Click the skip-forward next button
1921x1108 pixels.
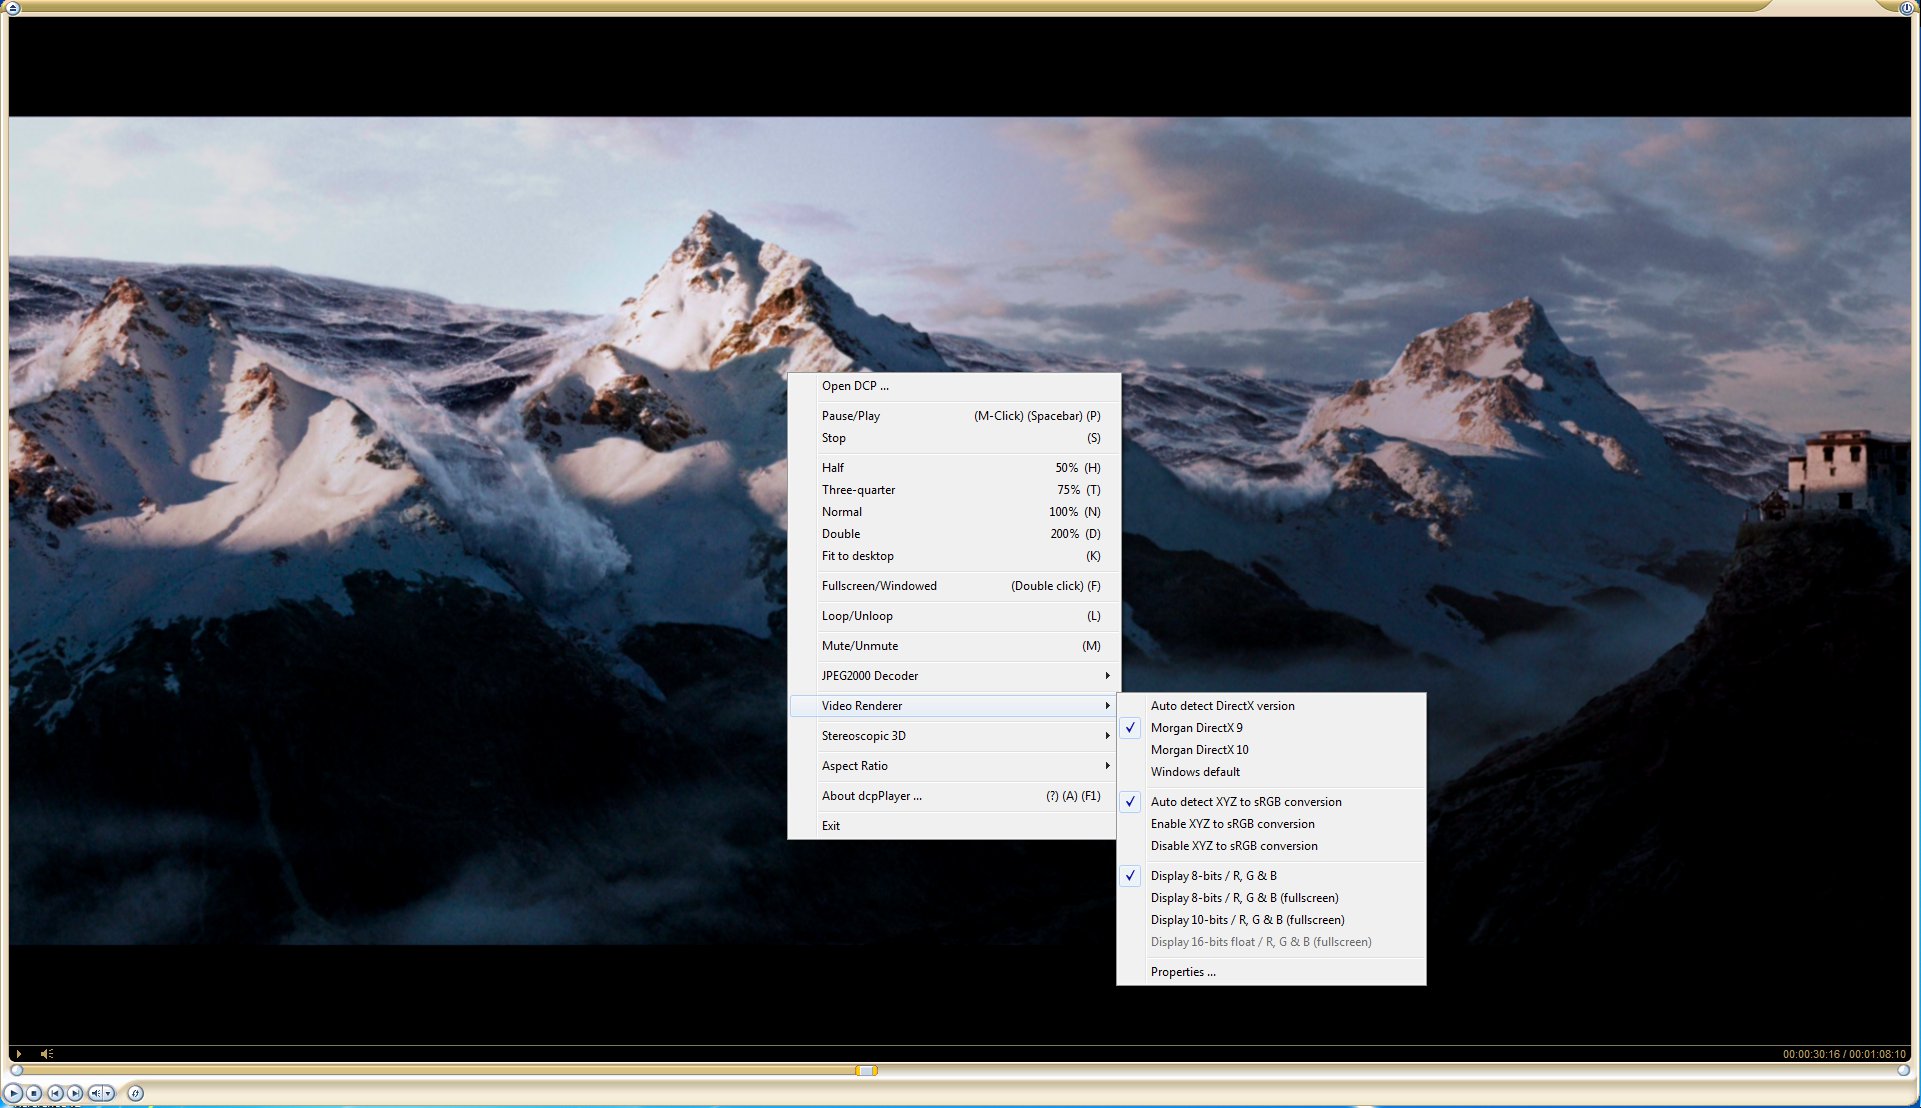(75, 1094)
